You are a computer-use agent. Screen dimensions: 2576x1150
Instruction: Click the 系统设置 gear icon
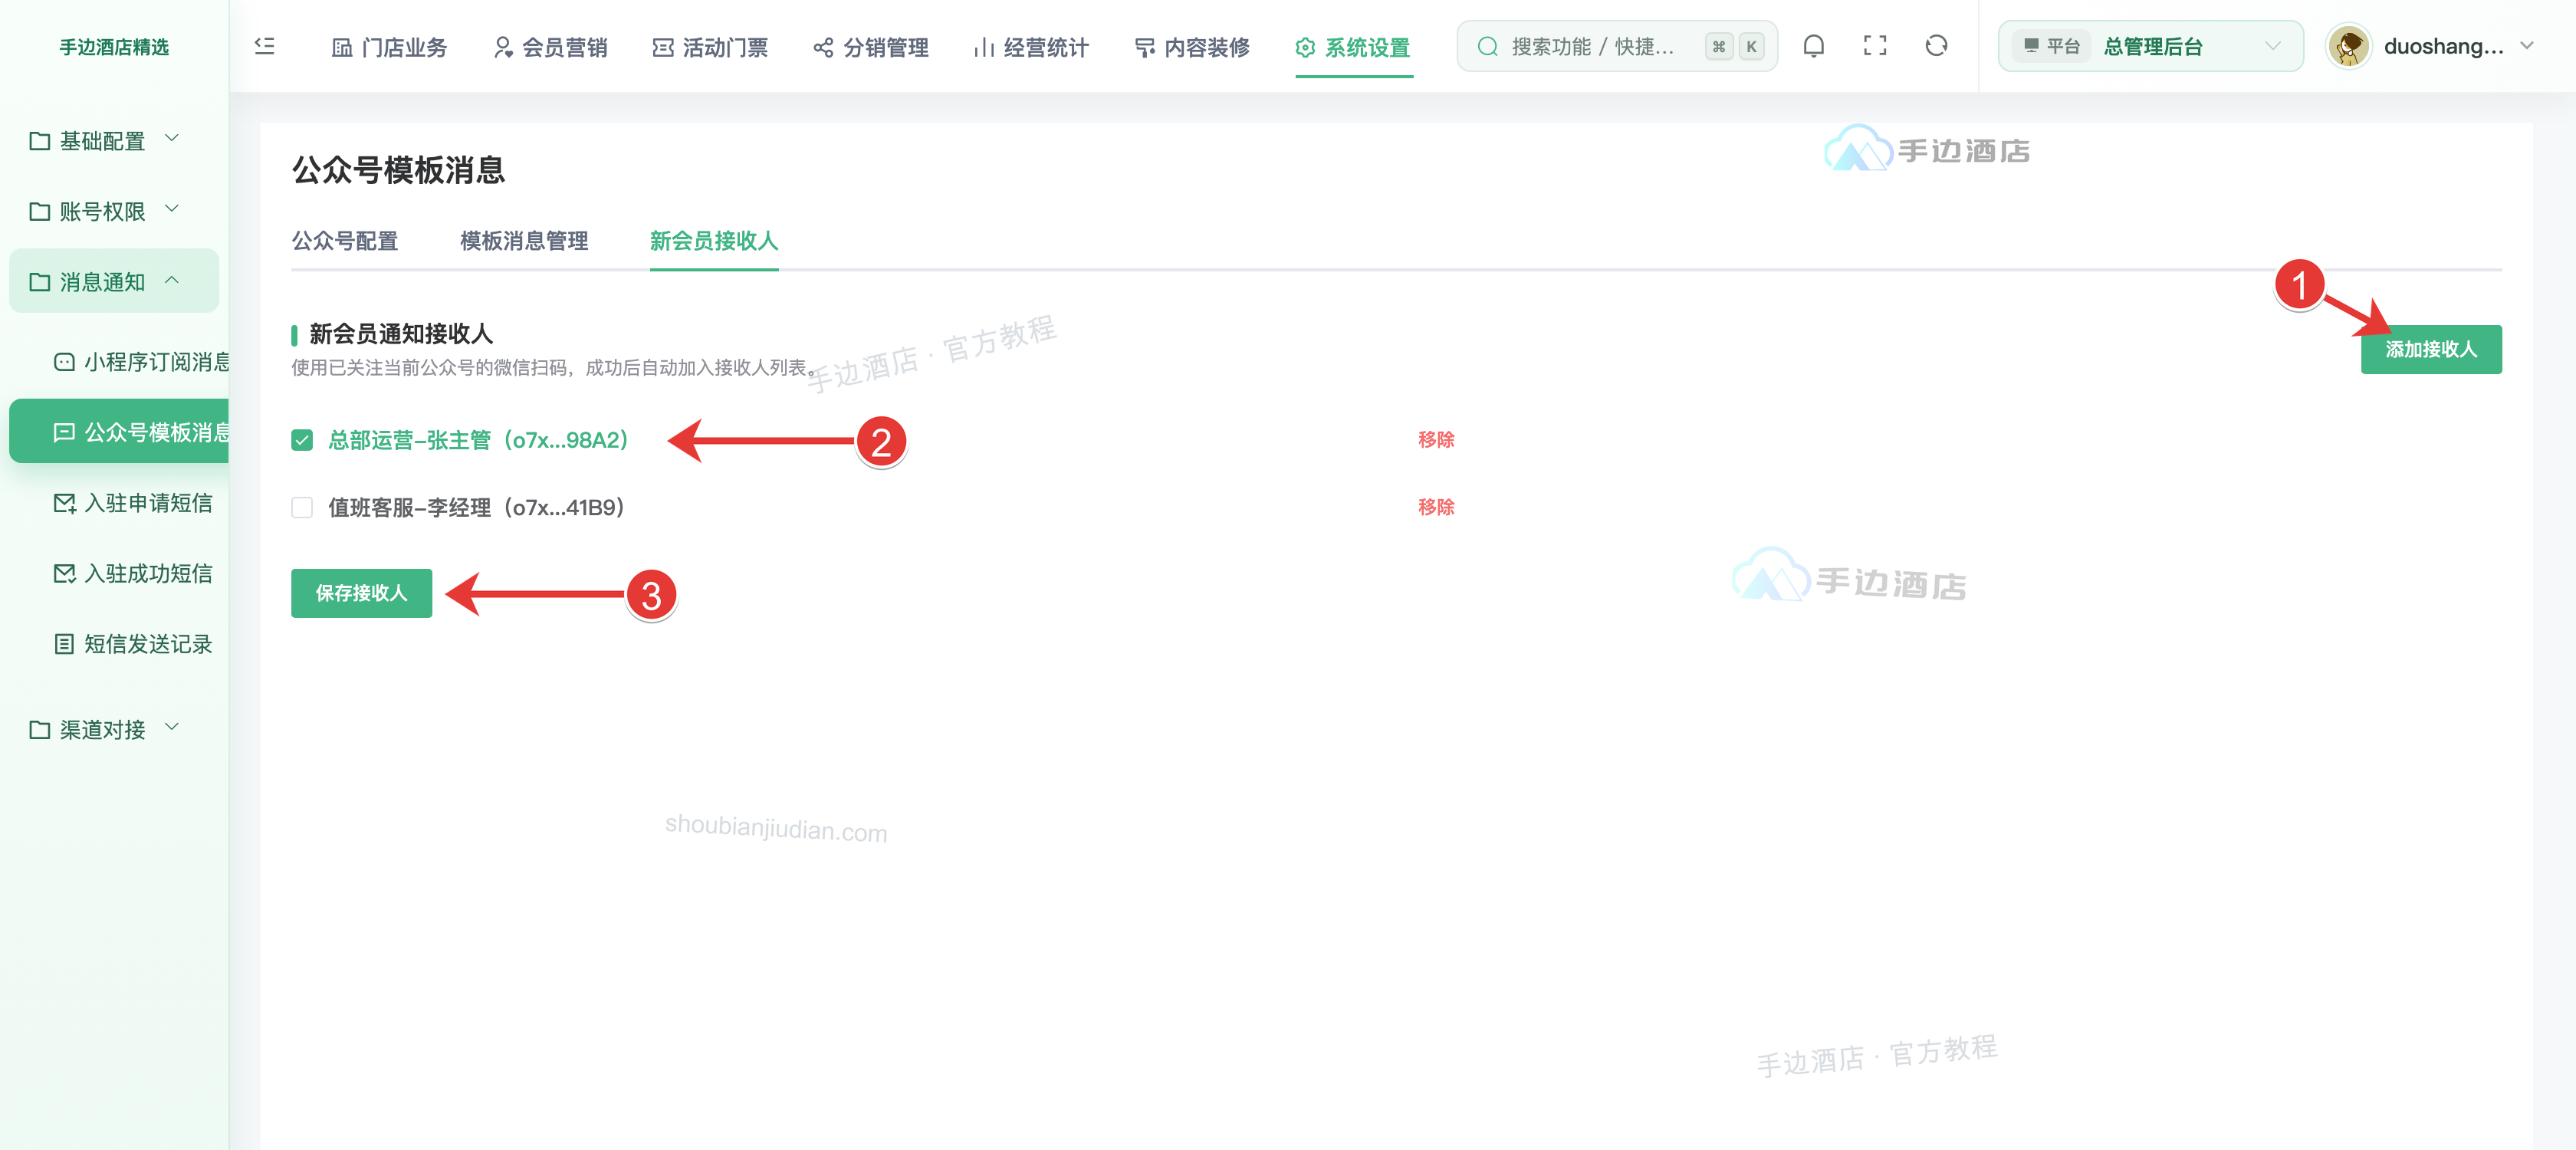coord(1305,47)
